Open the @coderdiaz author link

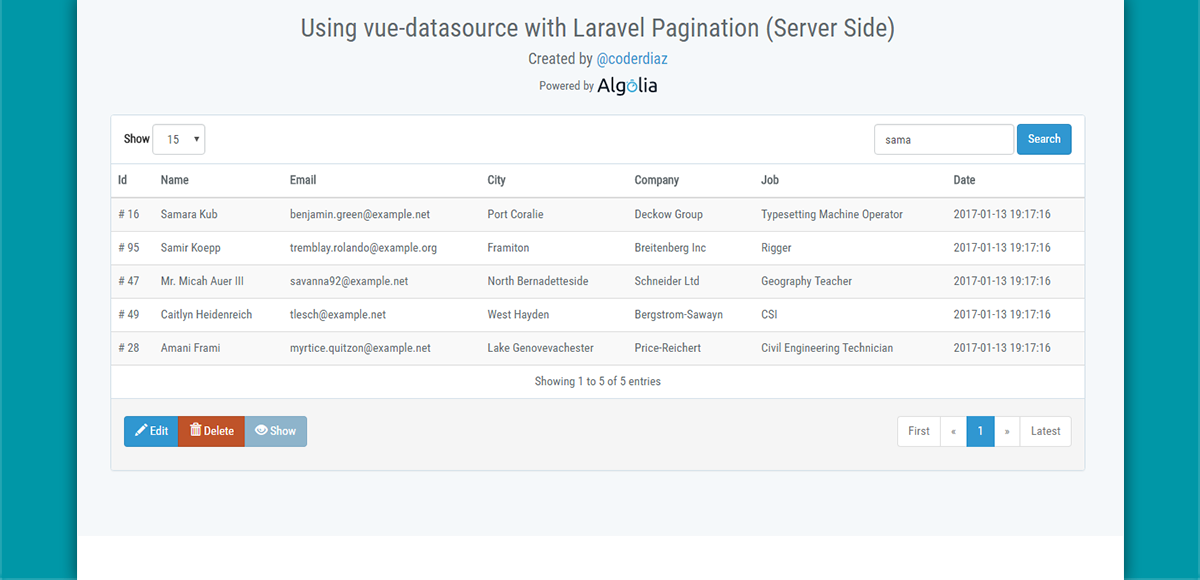click(x=632, y=59)
